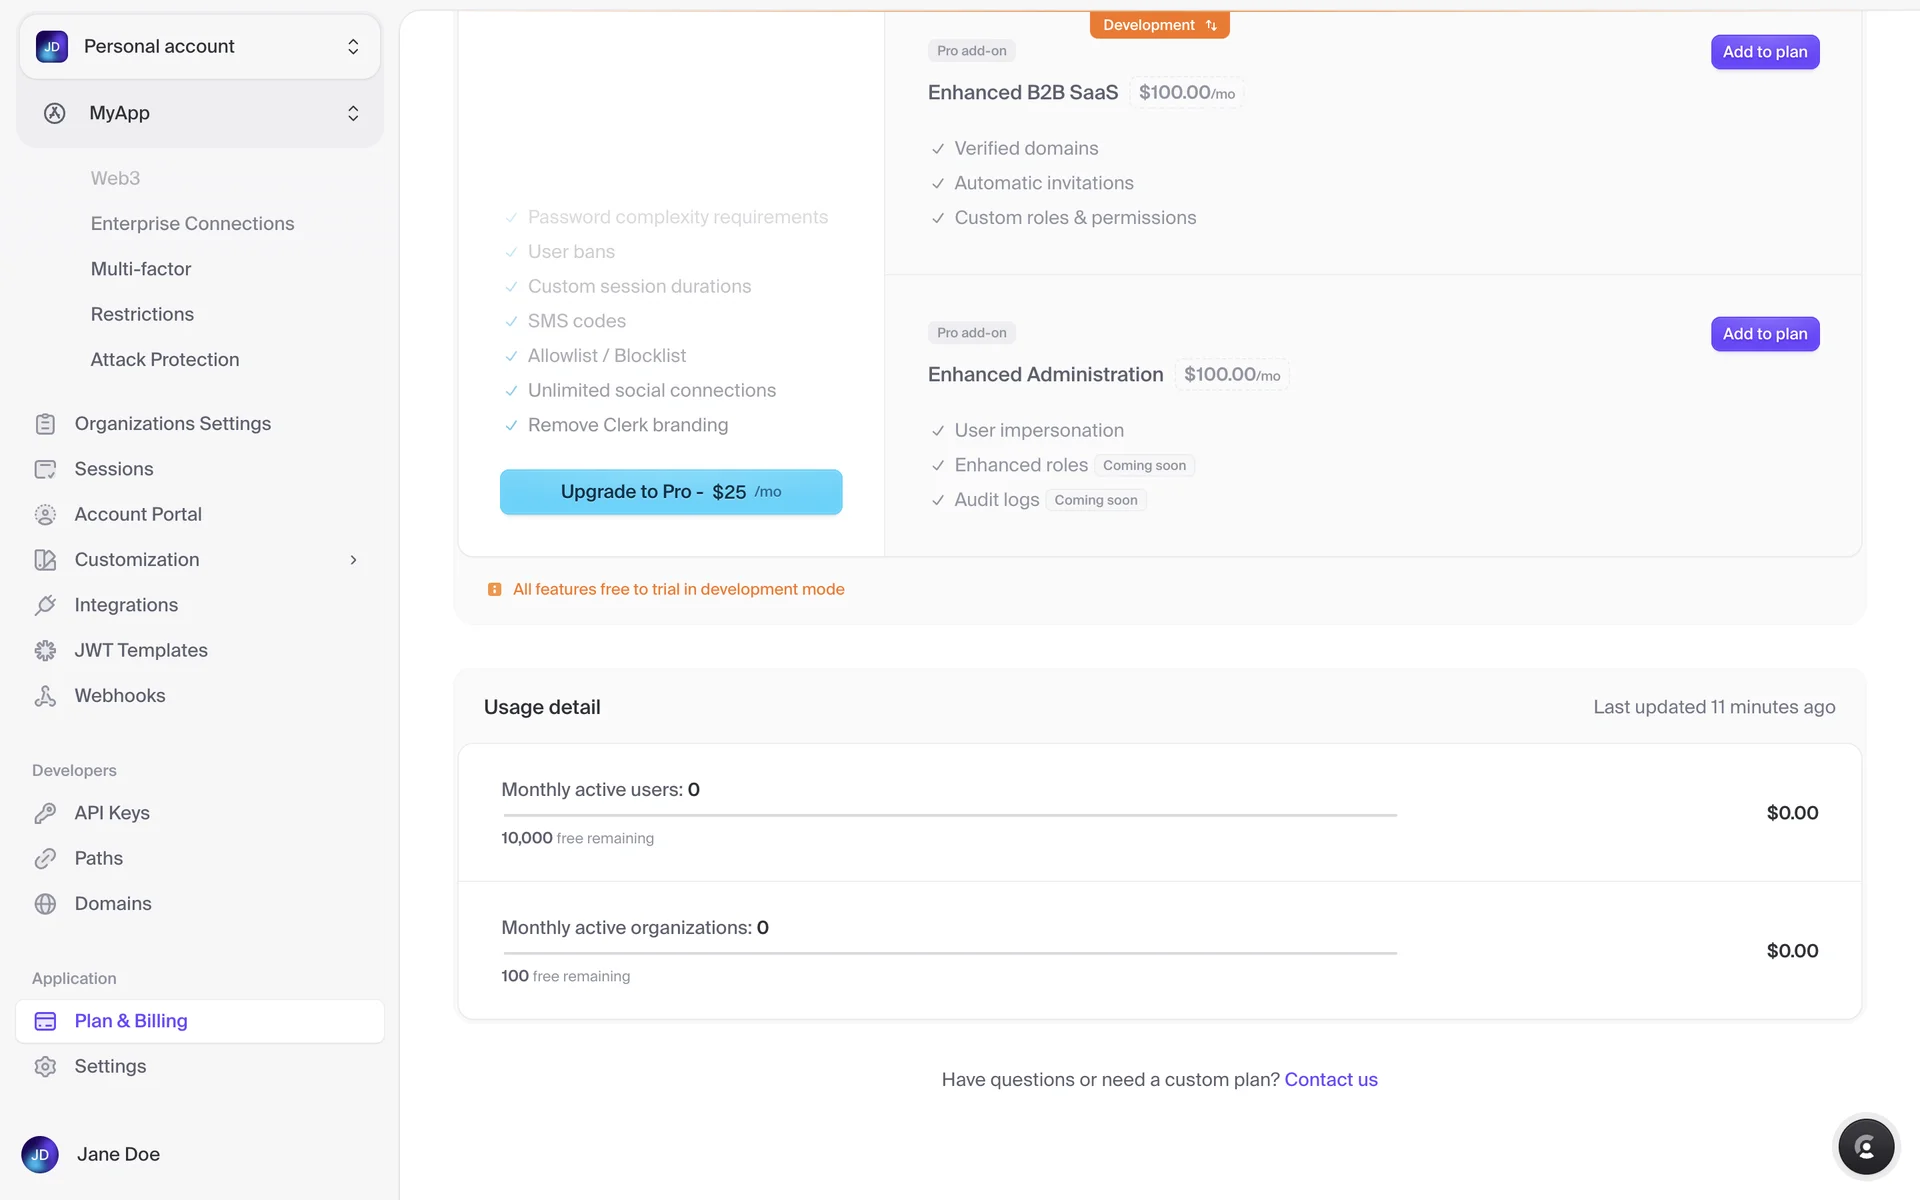The width and height of the screenshot is (1920, 1200).
Task: Click the JWT Templates gear icon
Action: point(45,651)
